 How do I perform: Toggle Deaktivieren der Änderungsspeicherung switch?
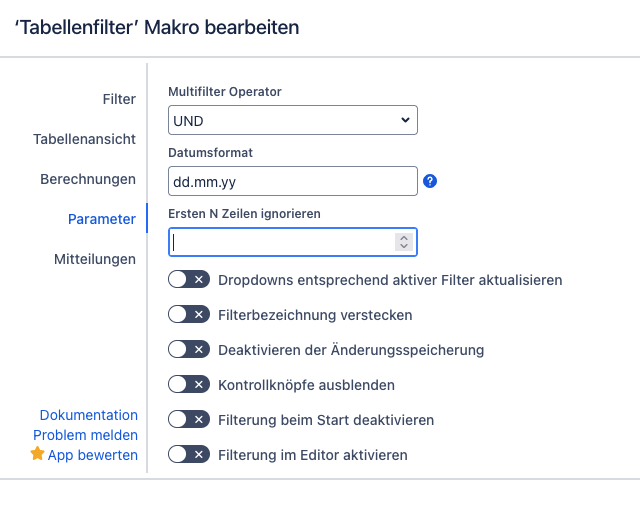(188, 350)
